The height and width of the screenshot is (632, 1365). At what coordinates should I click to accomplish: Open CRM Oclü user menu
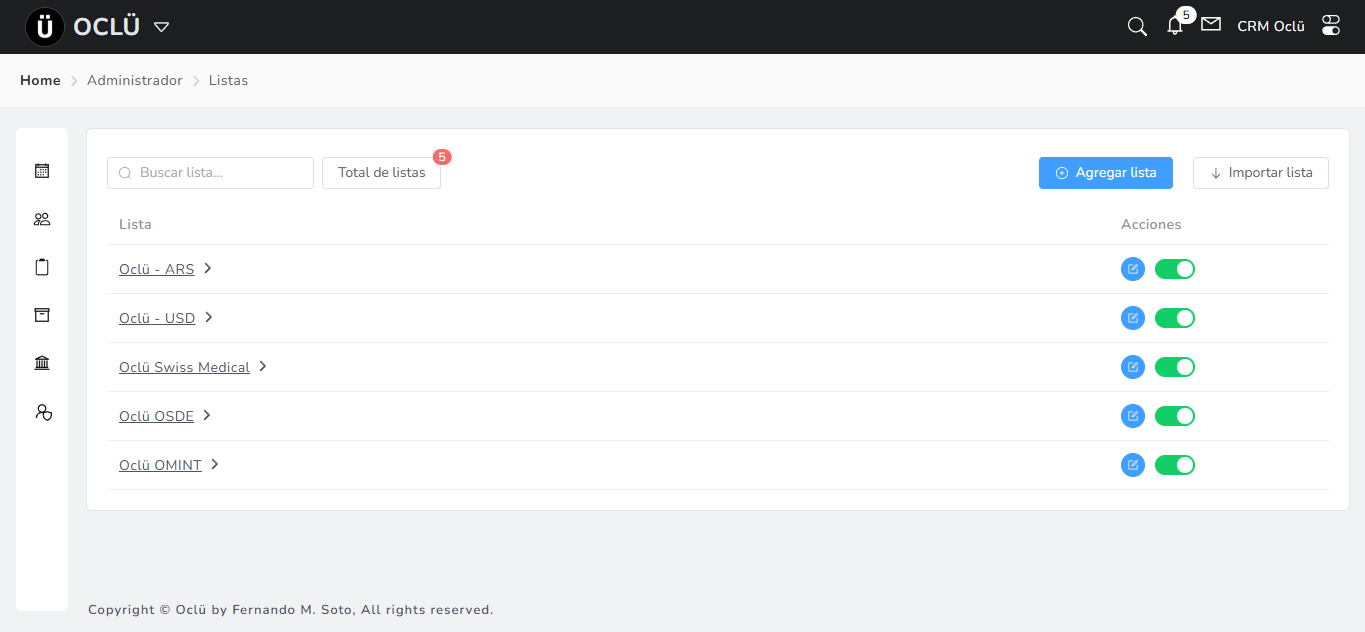[x=1271, y=27]
